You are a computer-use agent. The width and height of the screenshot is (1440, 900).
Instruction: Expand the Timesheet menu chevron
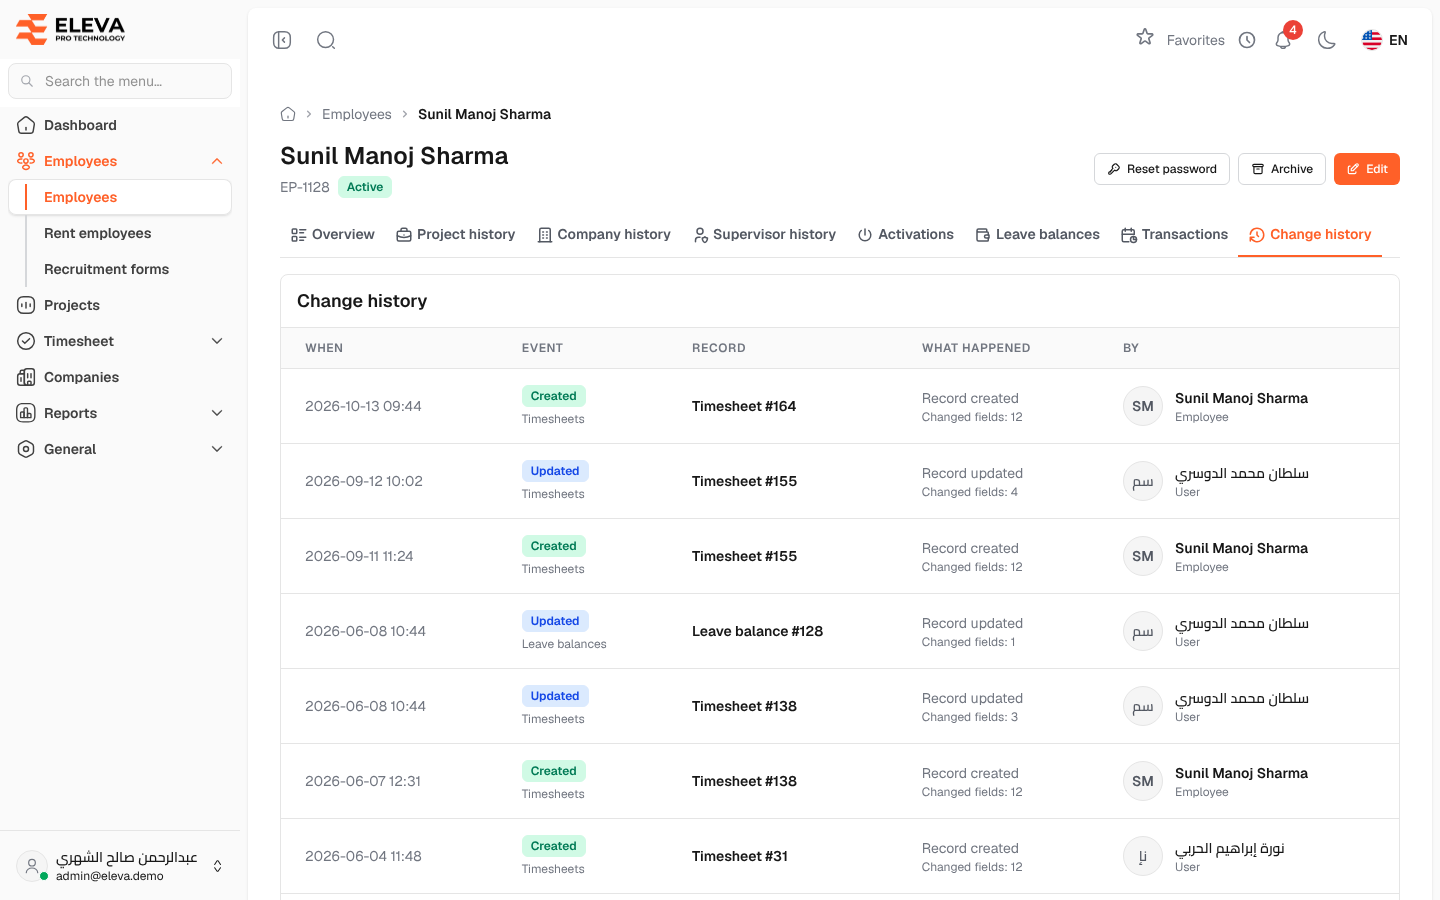217,341
